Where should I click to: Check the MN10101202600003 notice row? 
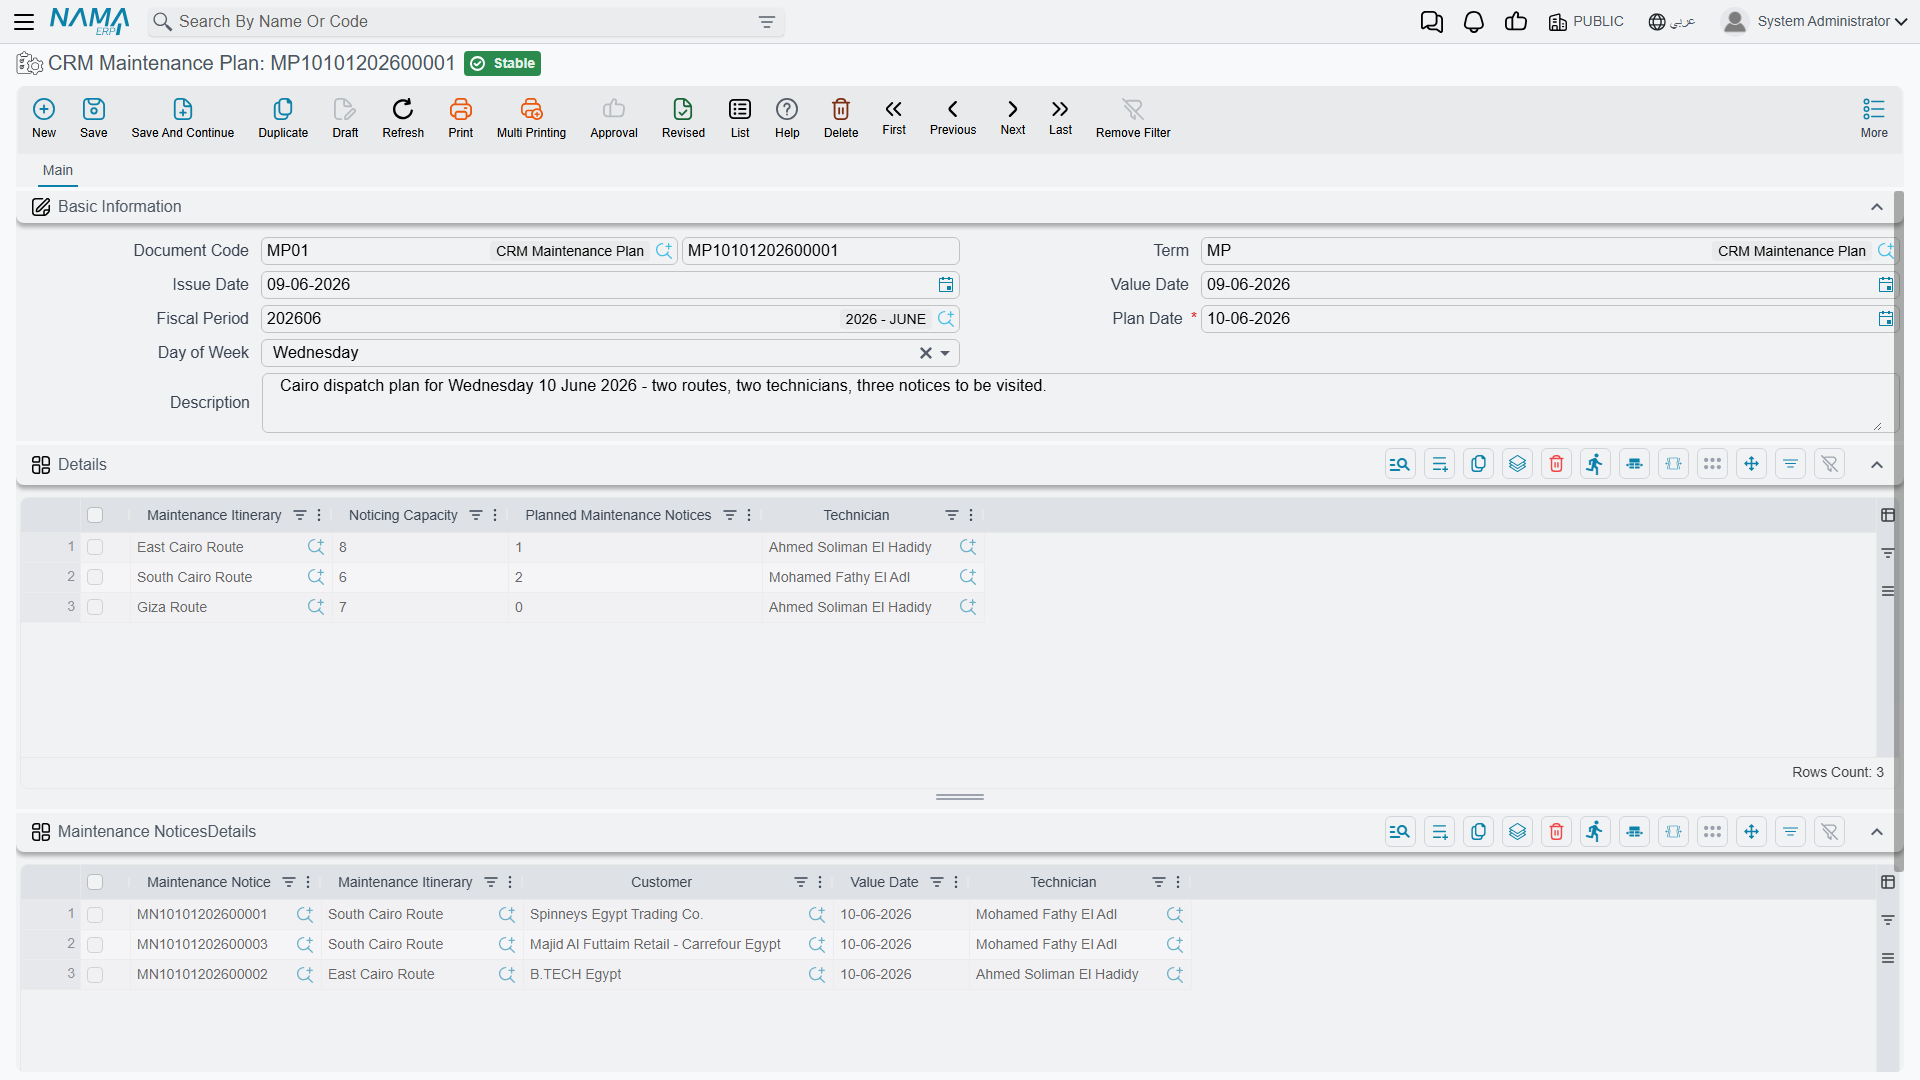tap(95, 944)
